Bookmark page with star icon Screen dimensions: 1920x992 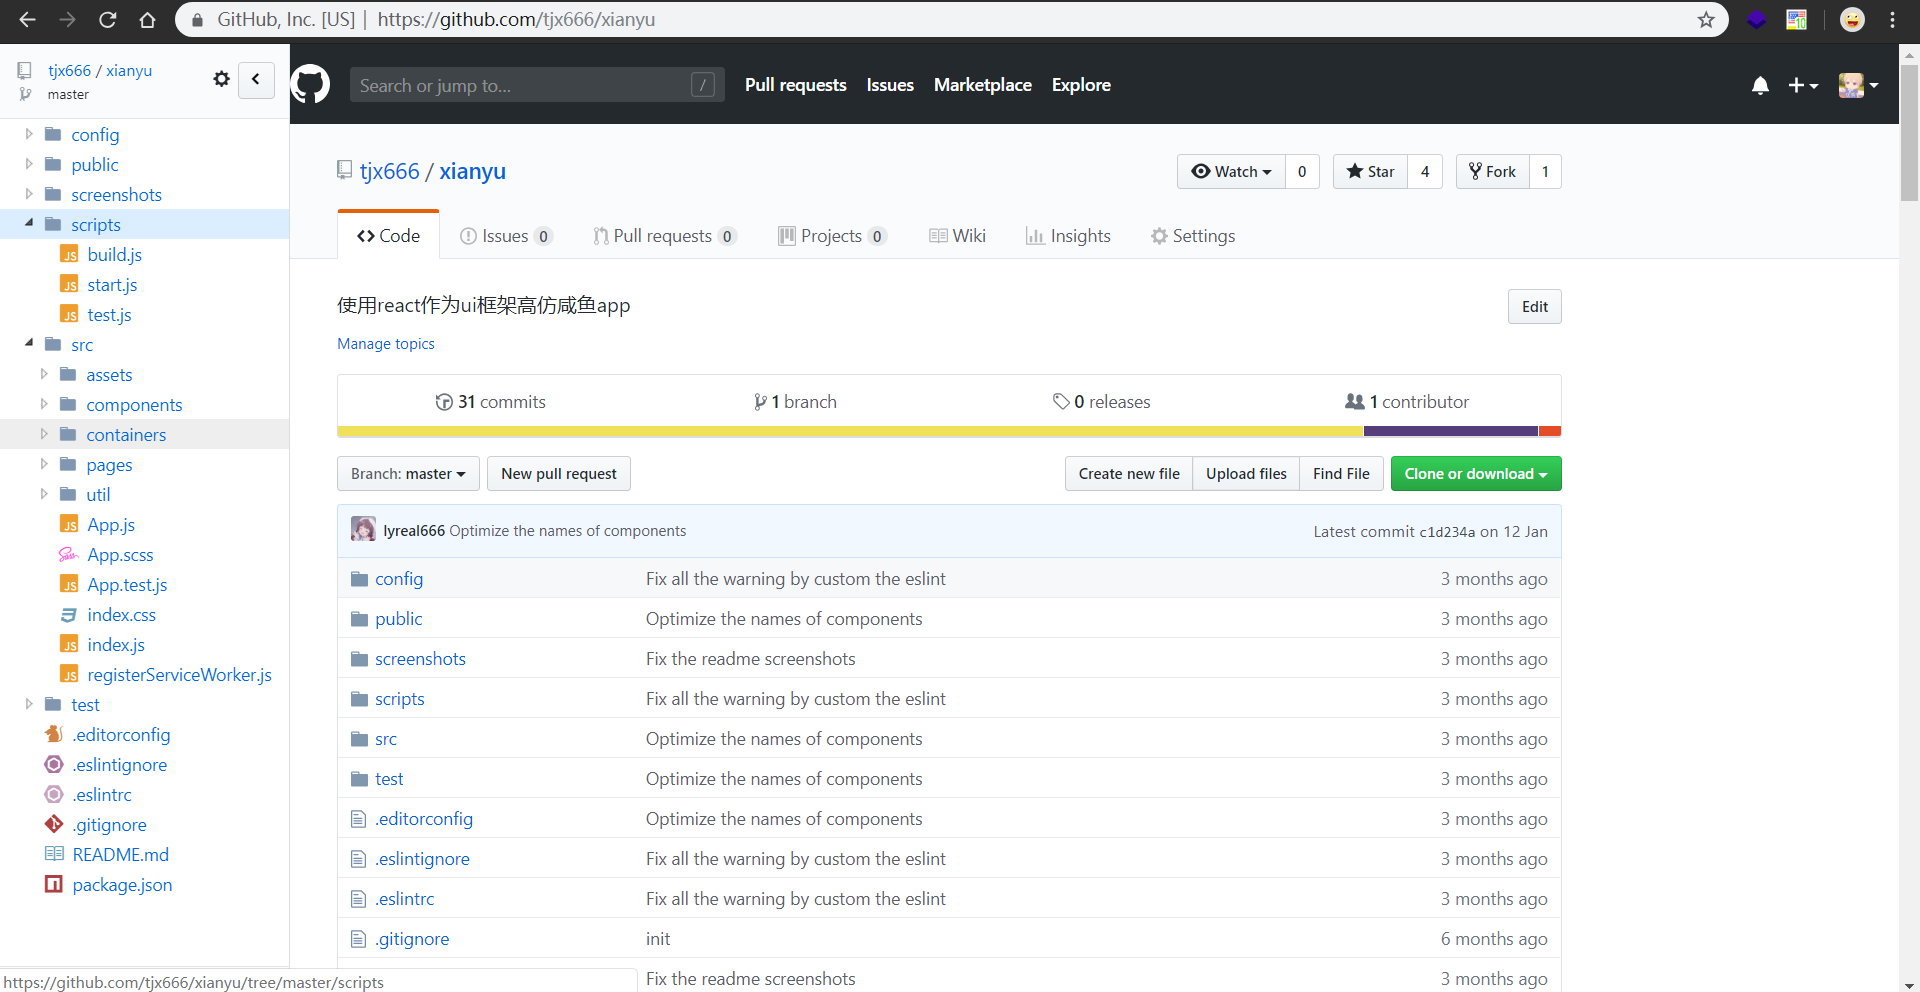1706,20
